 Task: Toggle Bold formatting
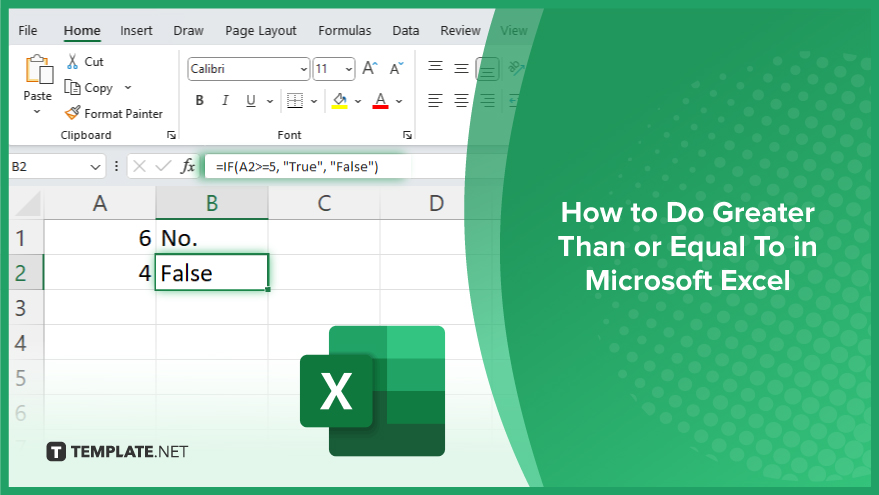[200, 100]
